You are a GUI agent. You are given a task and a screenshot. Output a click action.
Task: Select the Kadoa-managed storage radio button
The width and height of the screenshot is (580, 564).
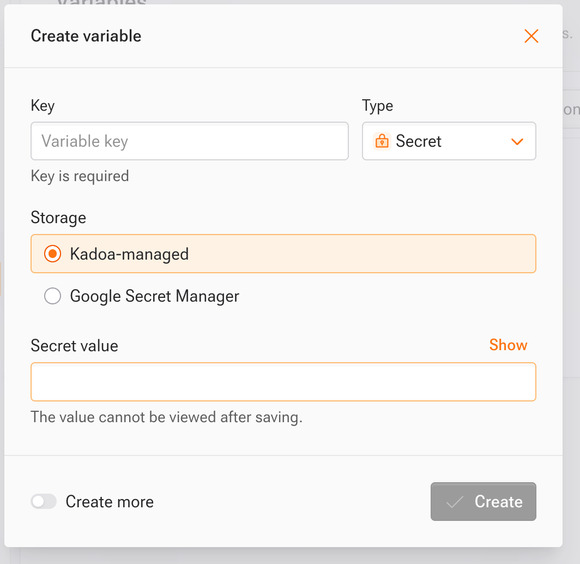pyautogui.click(x=53, y=254)
